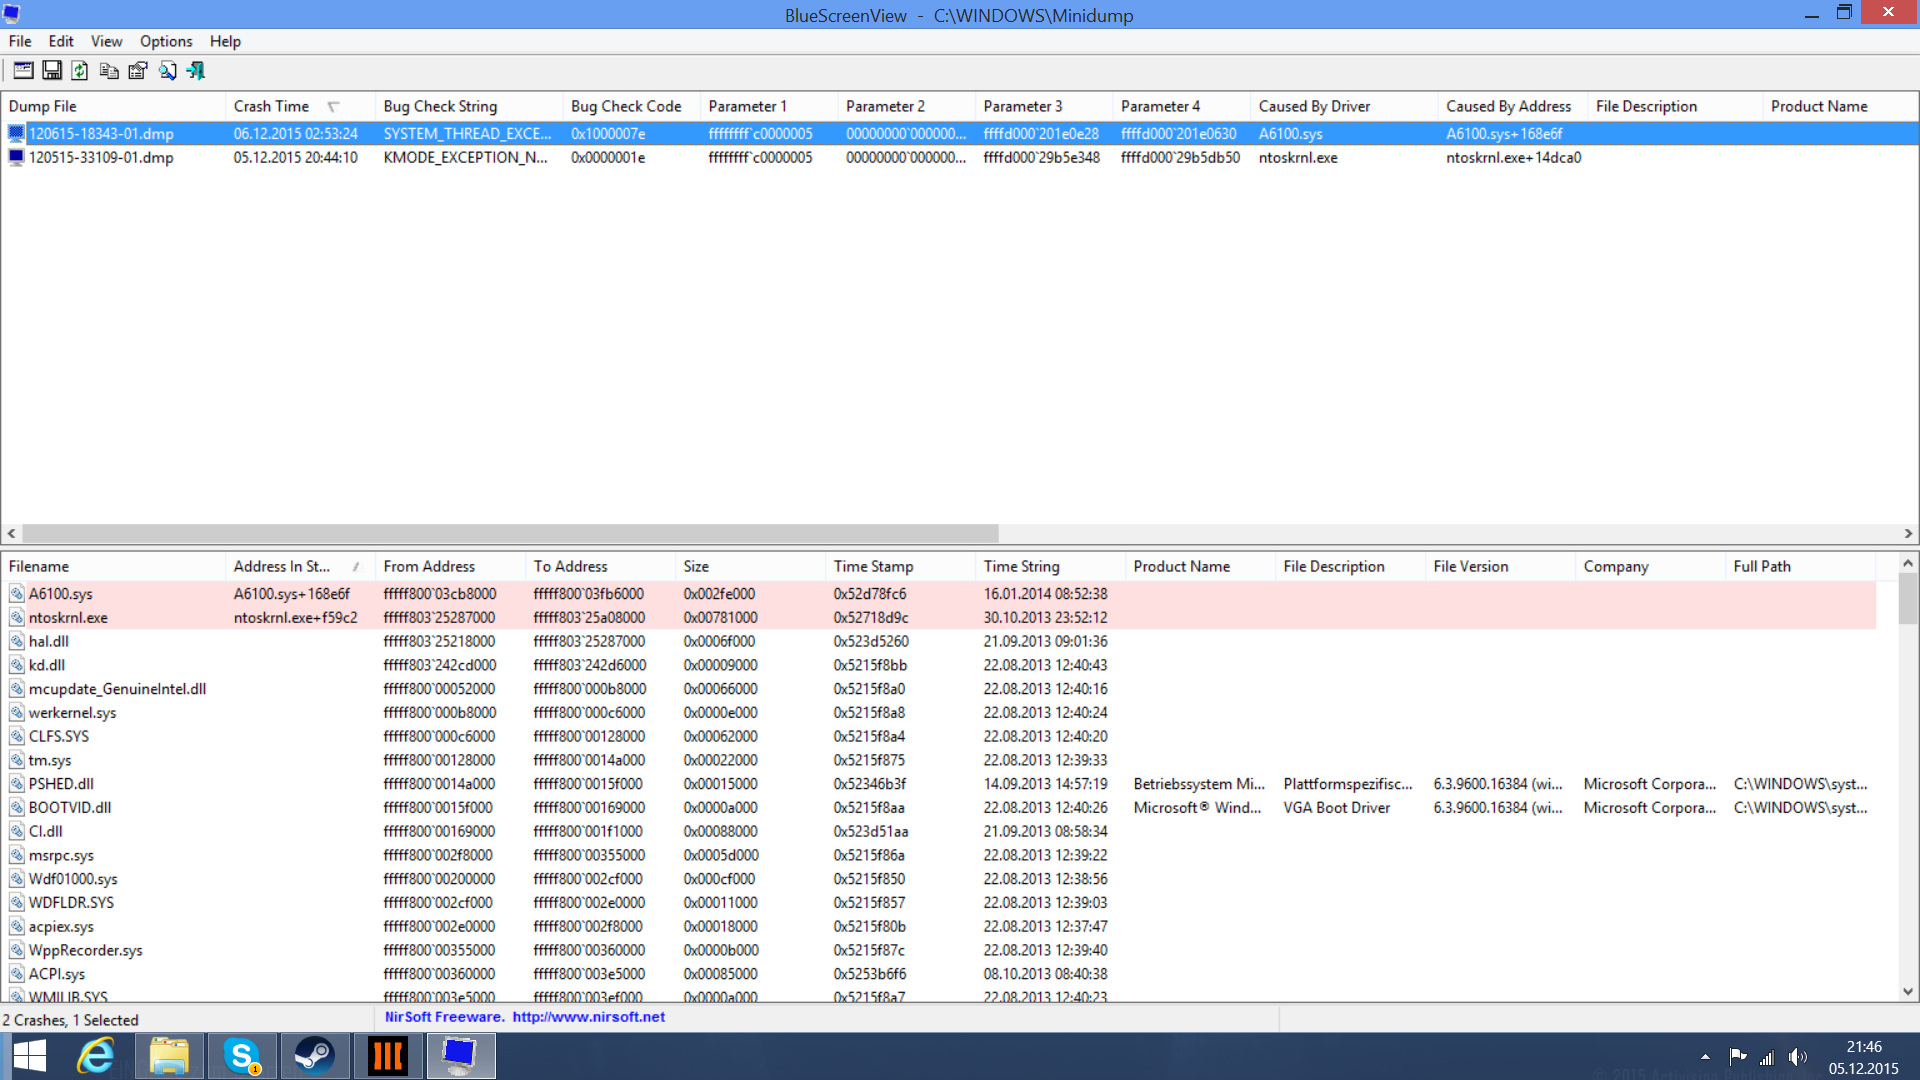Show hidden system tray icons arrow

[1705, 1056]
